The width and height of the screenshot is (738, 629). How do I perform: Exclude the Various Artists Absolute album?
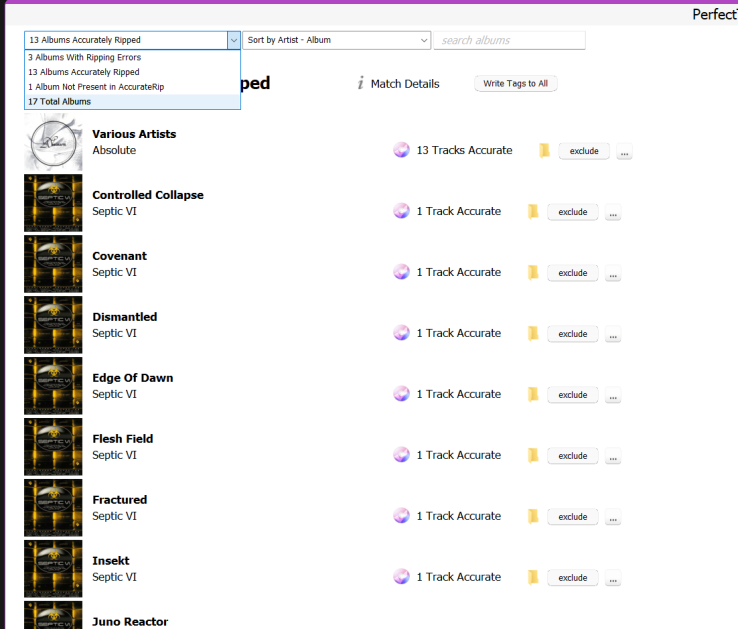(584, 151)
